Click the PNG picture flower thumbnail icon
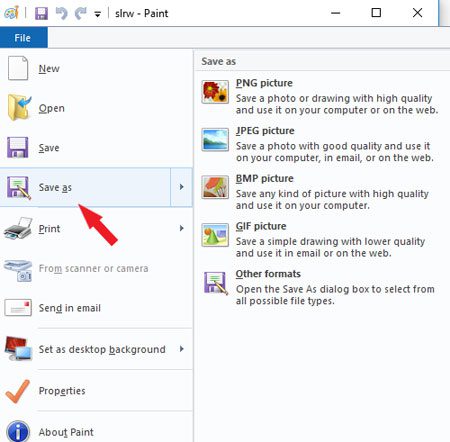Viewport: 450px width, 442px height. coord(215,92)
